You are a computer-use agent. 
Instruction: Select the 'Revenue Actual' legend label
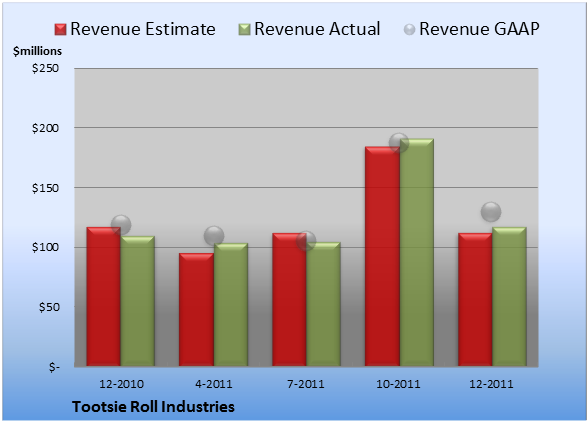tap(317, 29)
